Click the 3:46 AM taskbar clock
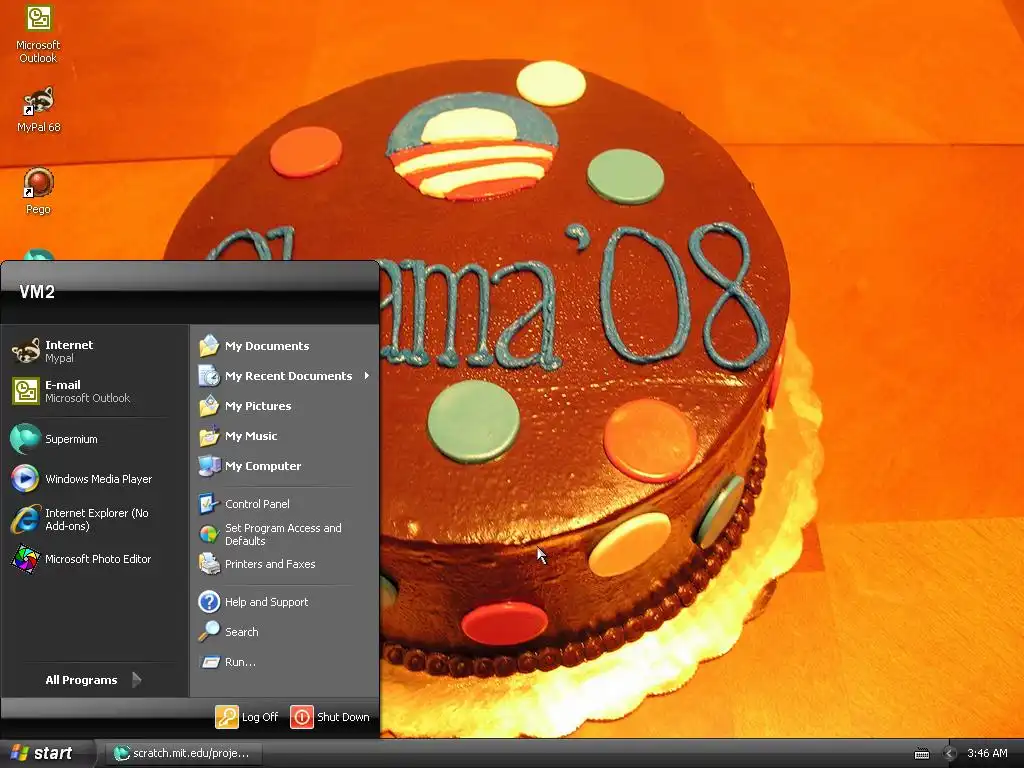This screenshot has height=768, width=1024. pos(987,754)
